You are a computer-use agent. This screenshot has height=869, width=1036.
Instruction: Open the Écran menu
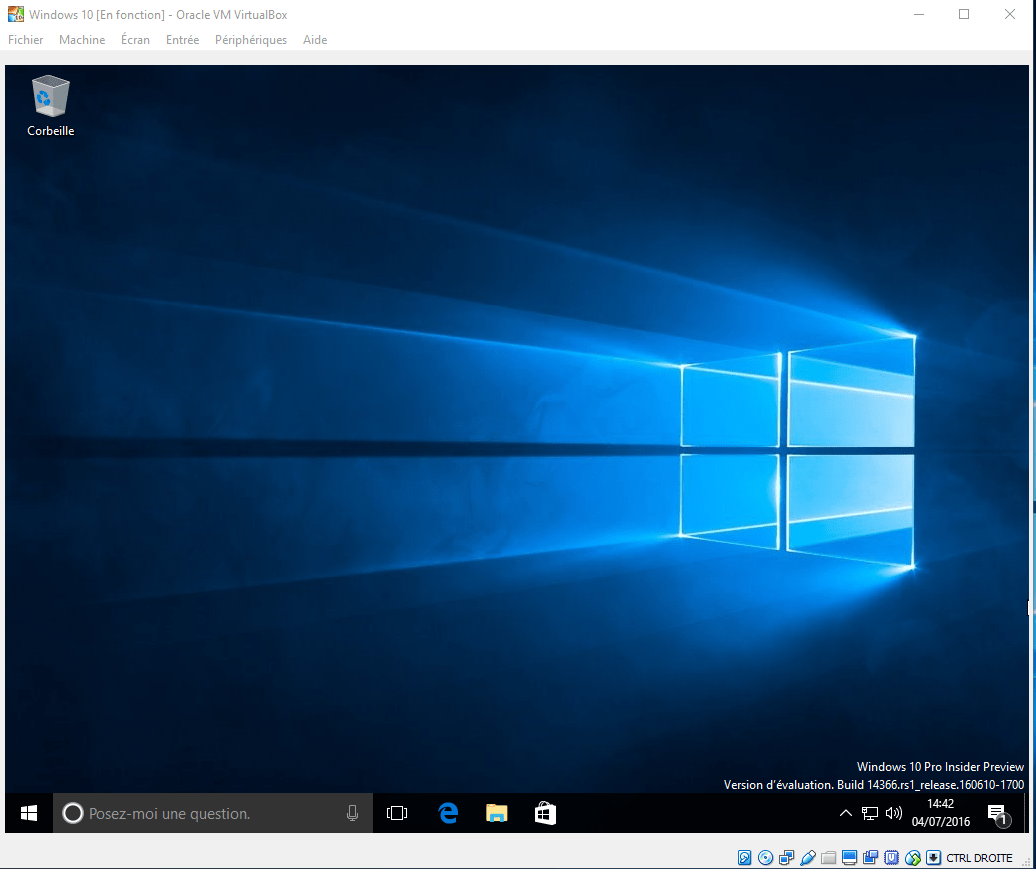[x=135, y=40]
